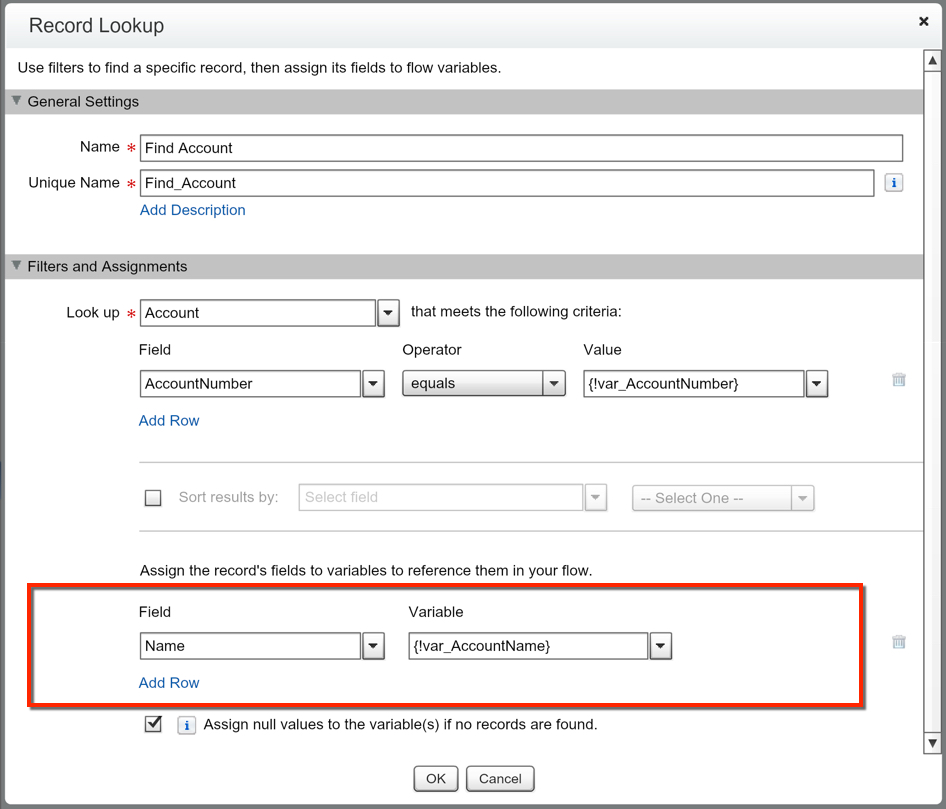The image size is (946, 809).
Task: Collapse the Filters and Assignments section
Action: click(15, 267)
